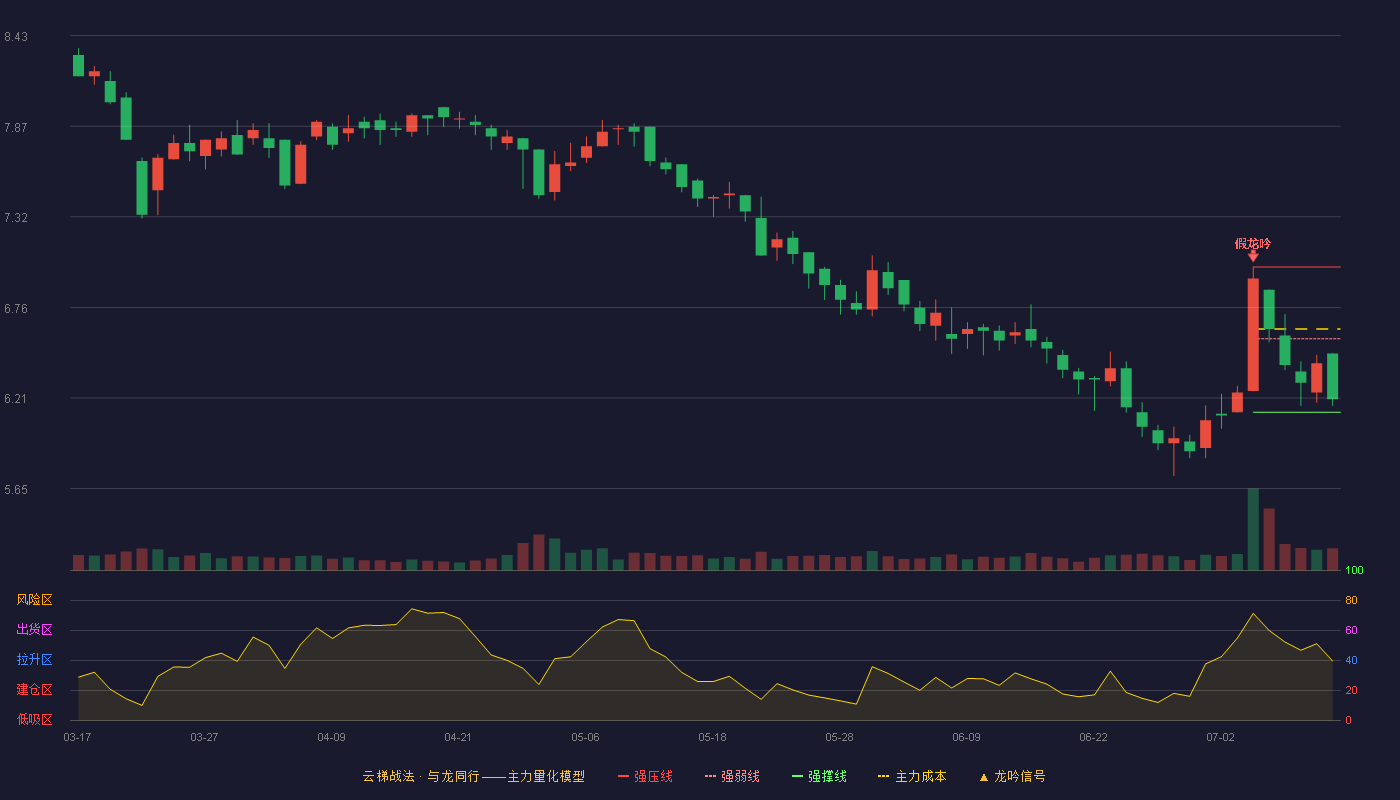Click the 6.21 price axis label
The width and height of the screenshot is (1400, 800).
click(16, 399)
